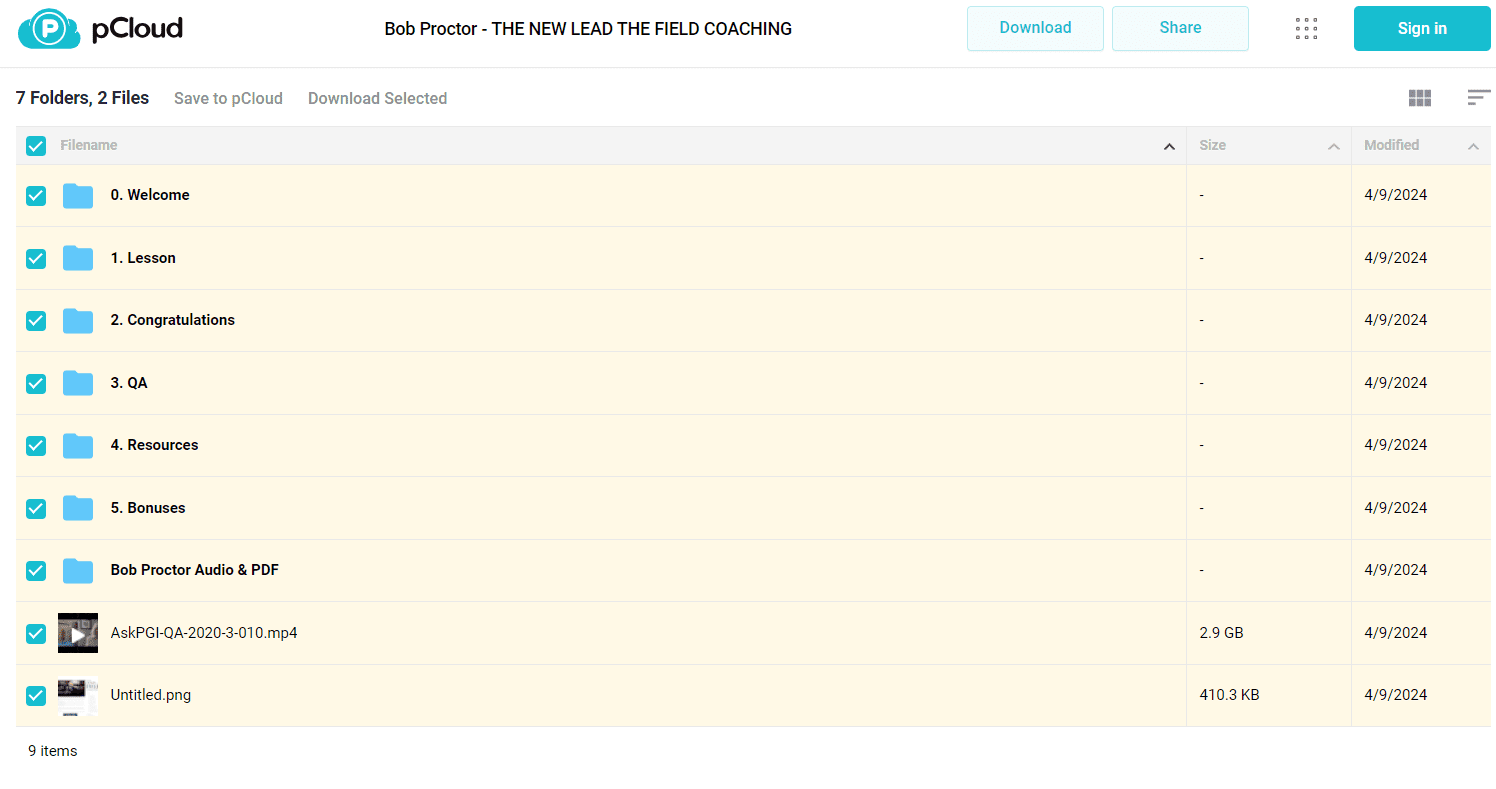Click the 3. QA folder icon
Image resolution: width=1496 pixels, height=789 pixels.
click(x=78, y=383)
